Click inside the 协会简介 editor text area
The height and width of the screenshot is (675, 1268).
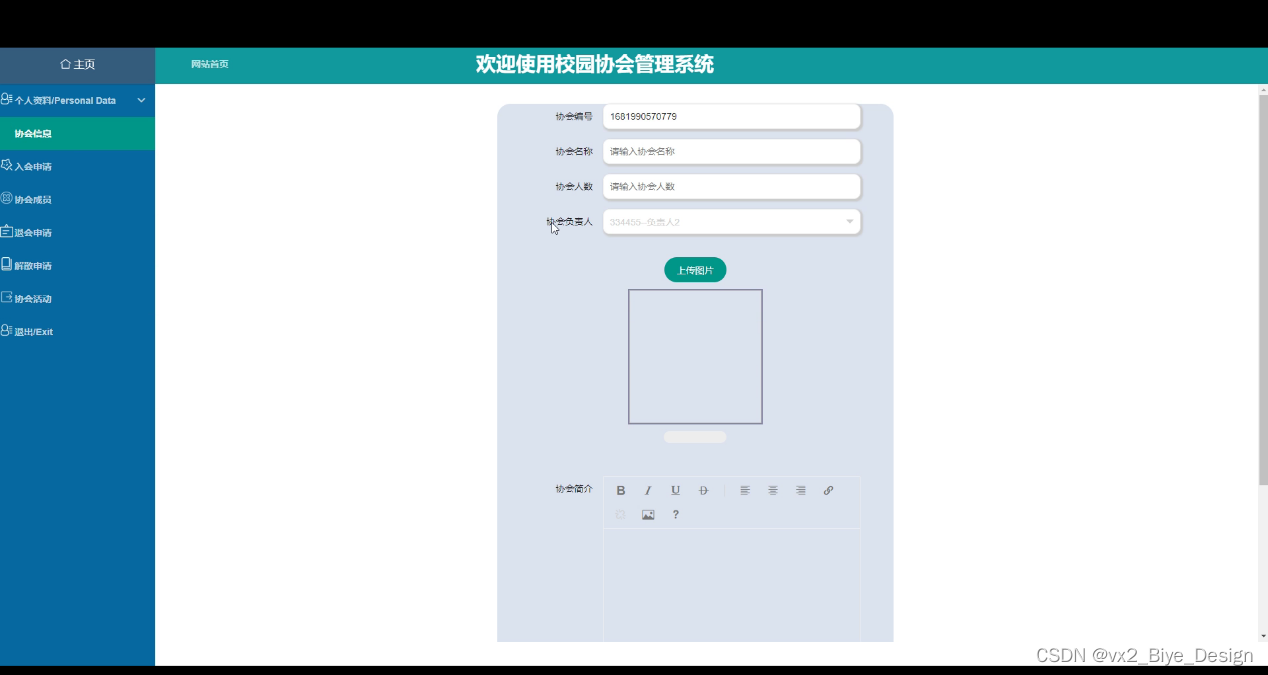coord(732,585)
